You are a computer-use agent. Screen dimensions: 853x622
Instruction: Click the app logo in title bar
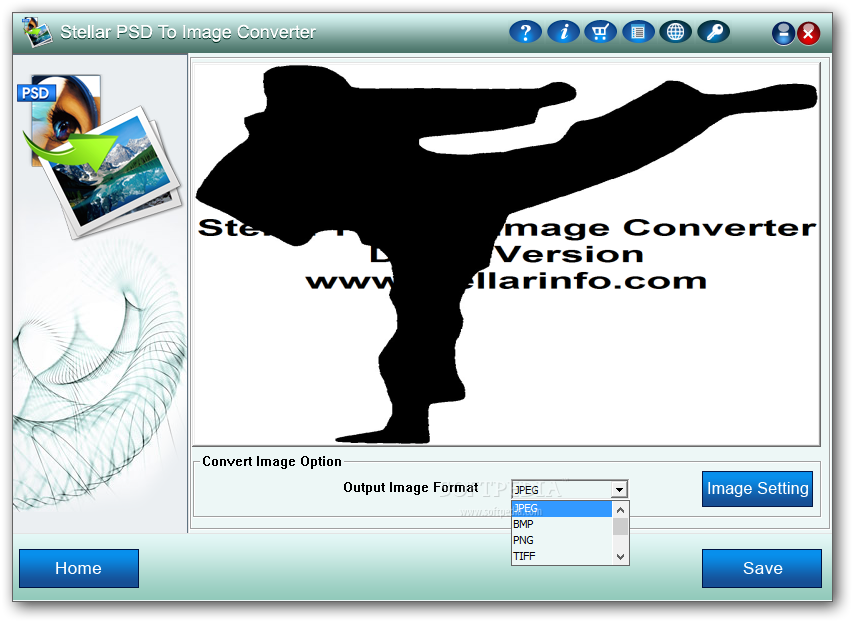pyautogui.click(x=37, y=32)
